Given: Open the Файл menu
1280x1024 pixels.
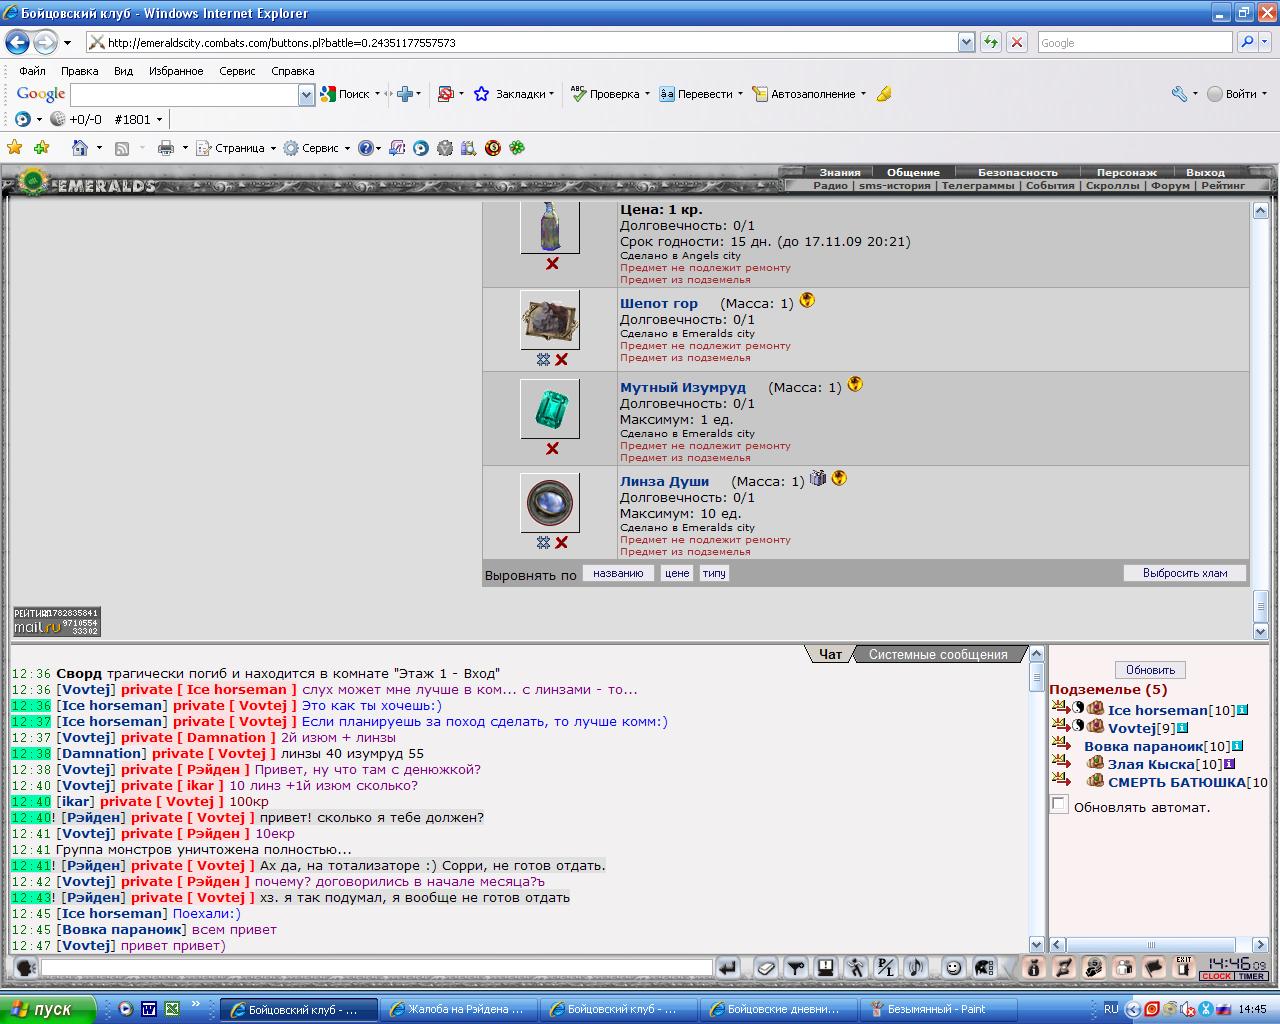Looking at the screenshot, I should point(32,71).
